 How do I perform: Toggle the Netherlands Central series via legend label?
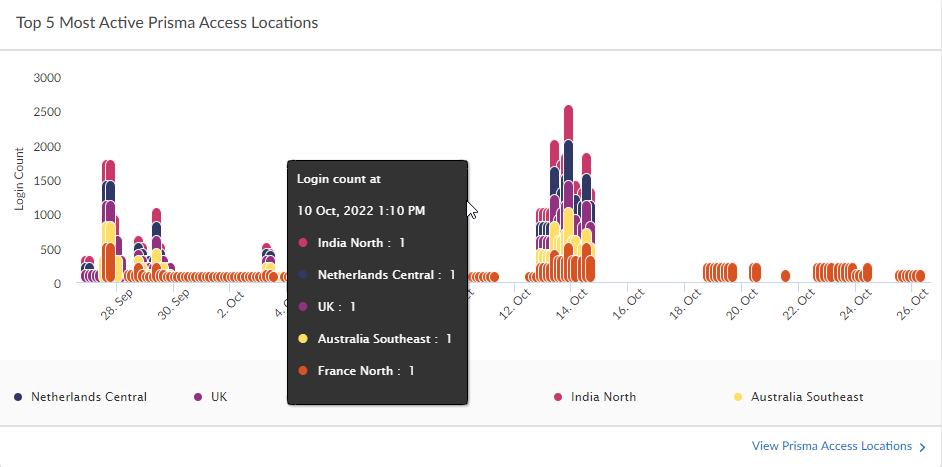(88, 397)
